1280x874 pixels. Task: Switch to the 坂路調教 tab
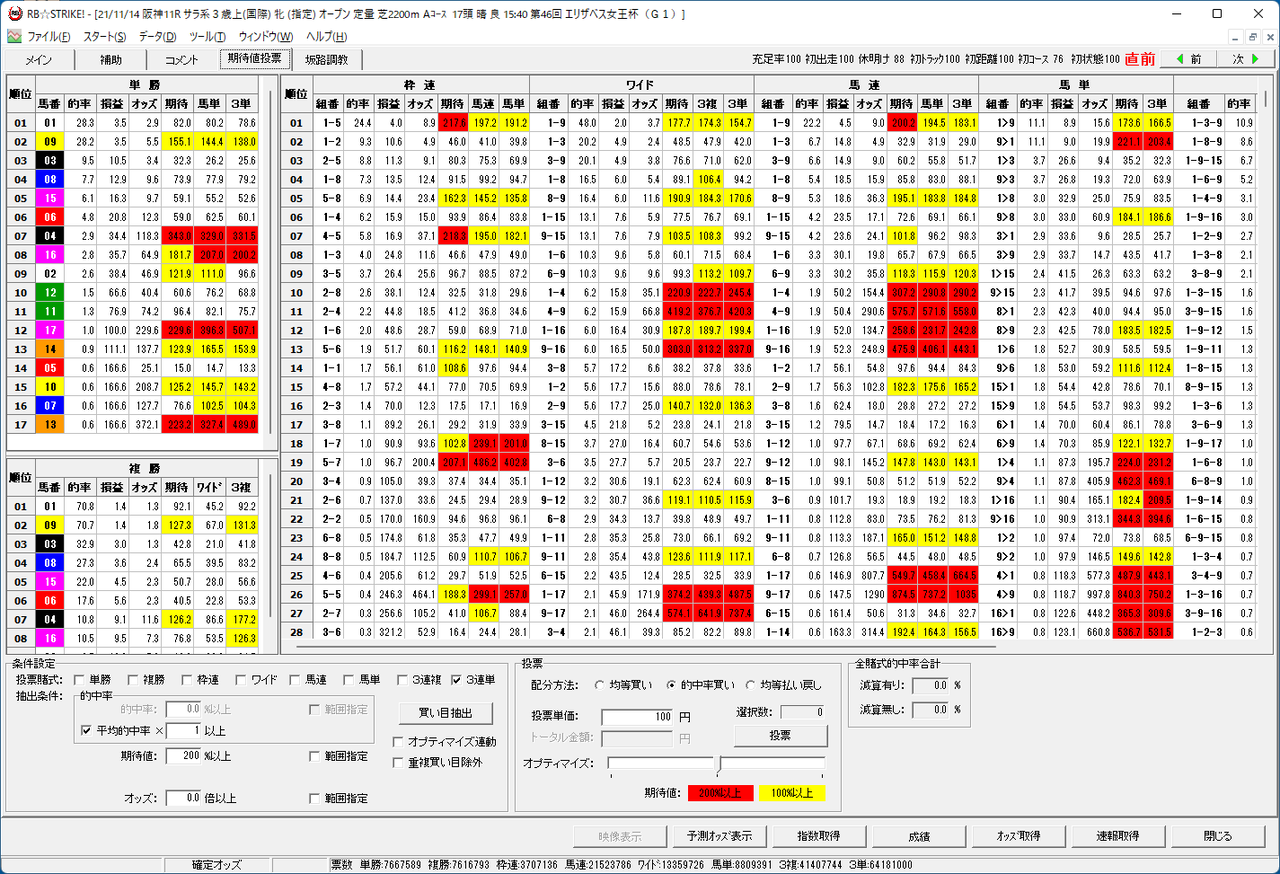tap(327, 60)
